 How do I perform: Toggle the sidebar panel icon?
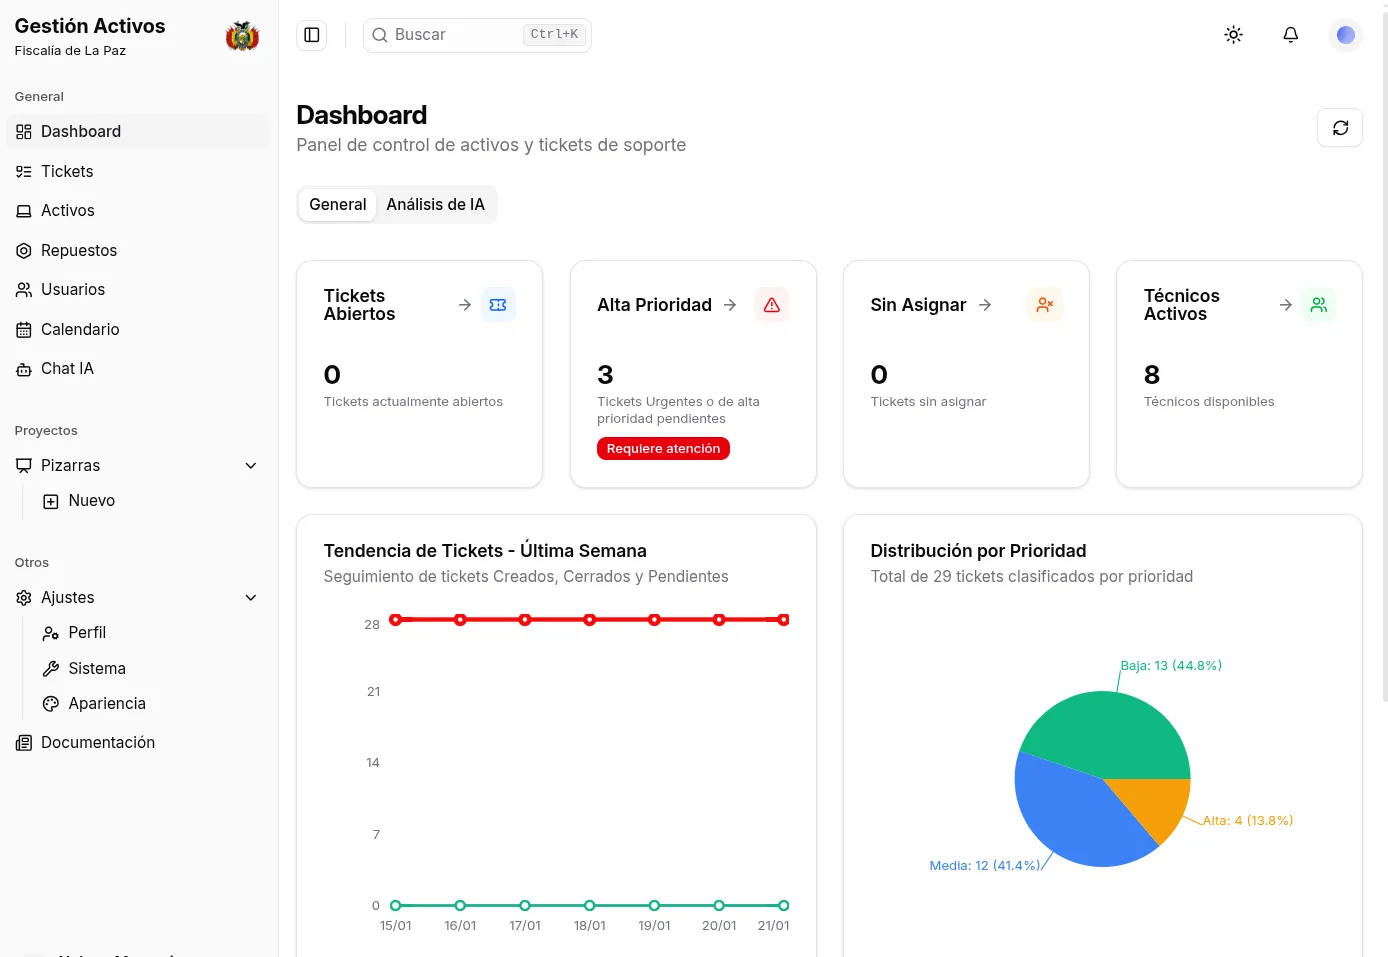pos(312,35)
